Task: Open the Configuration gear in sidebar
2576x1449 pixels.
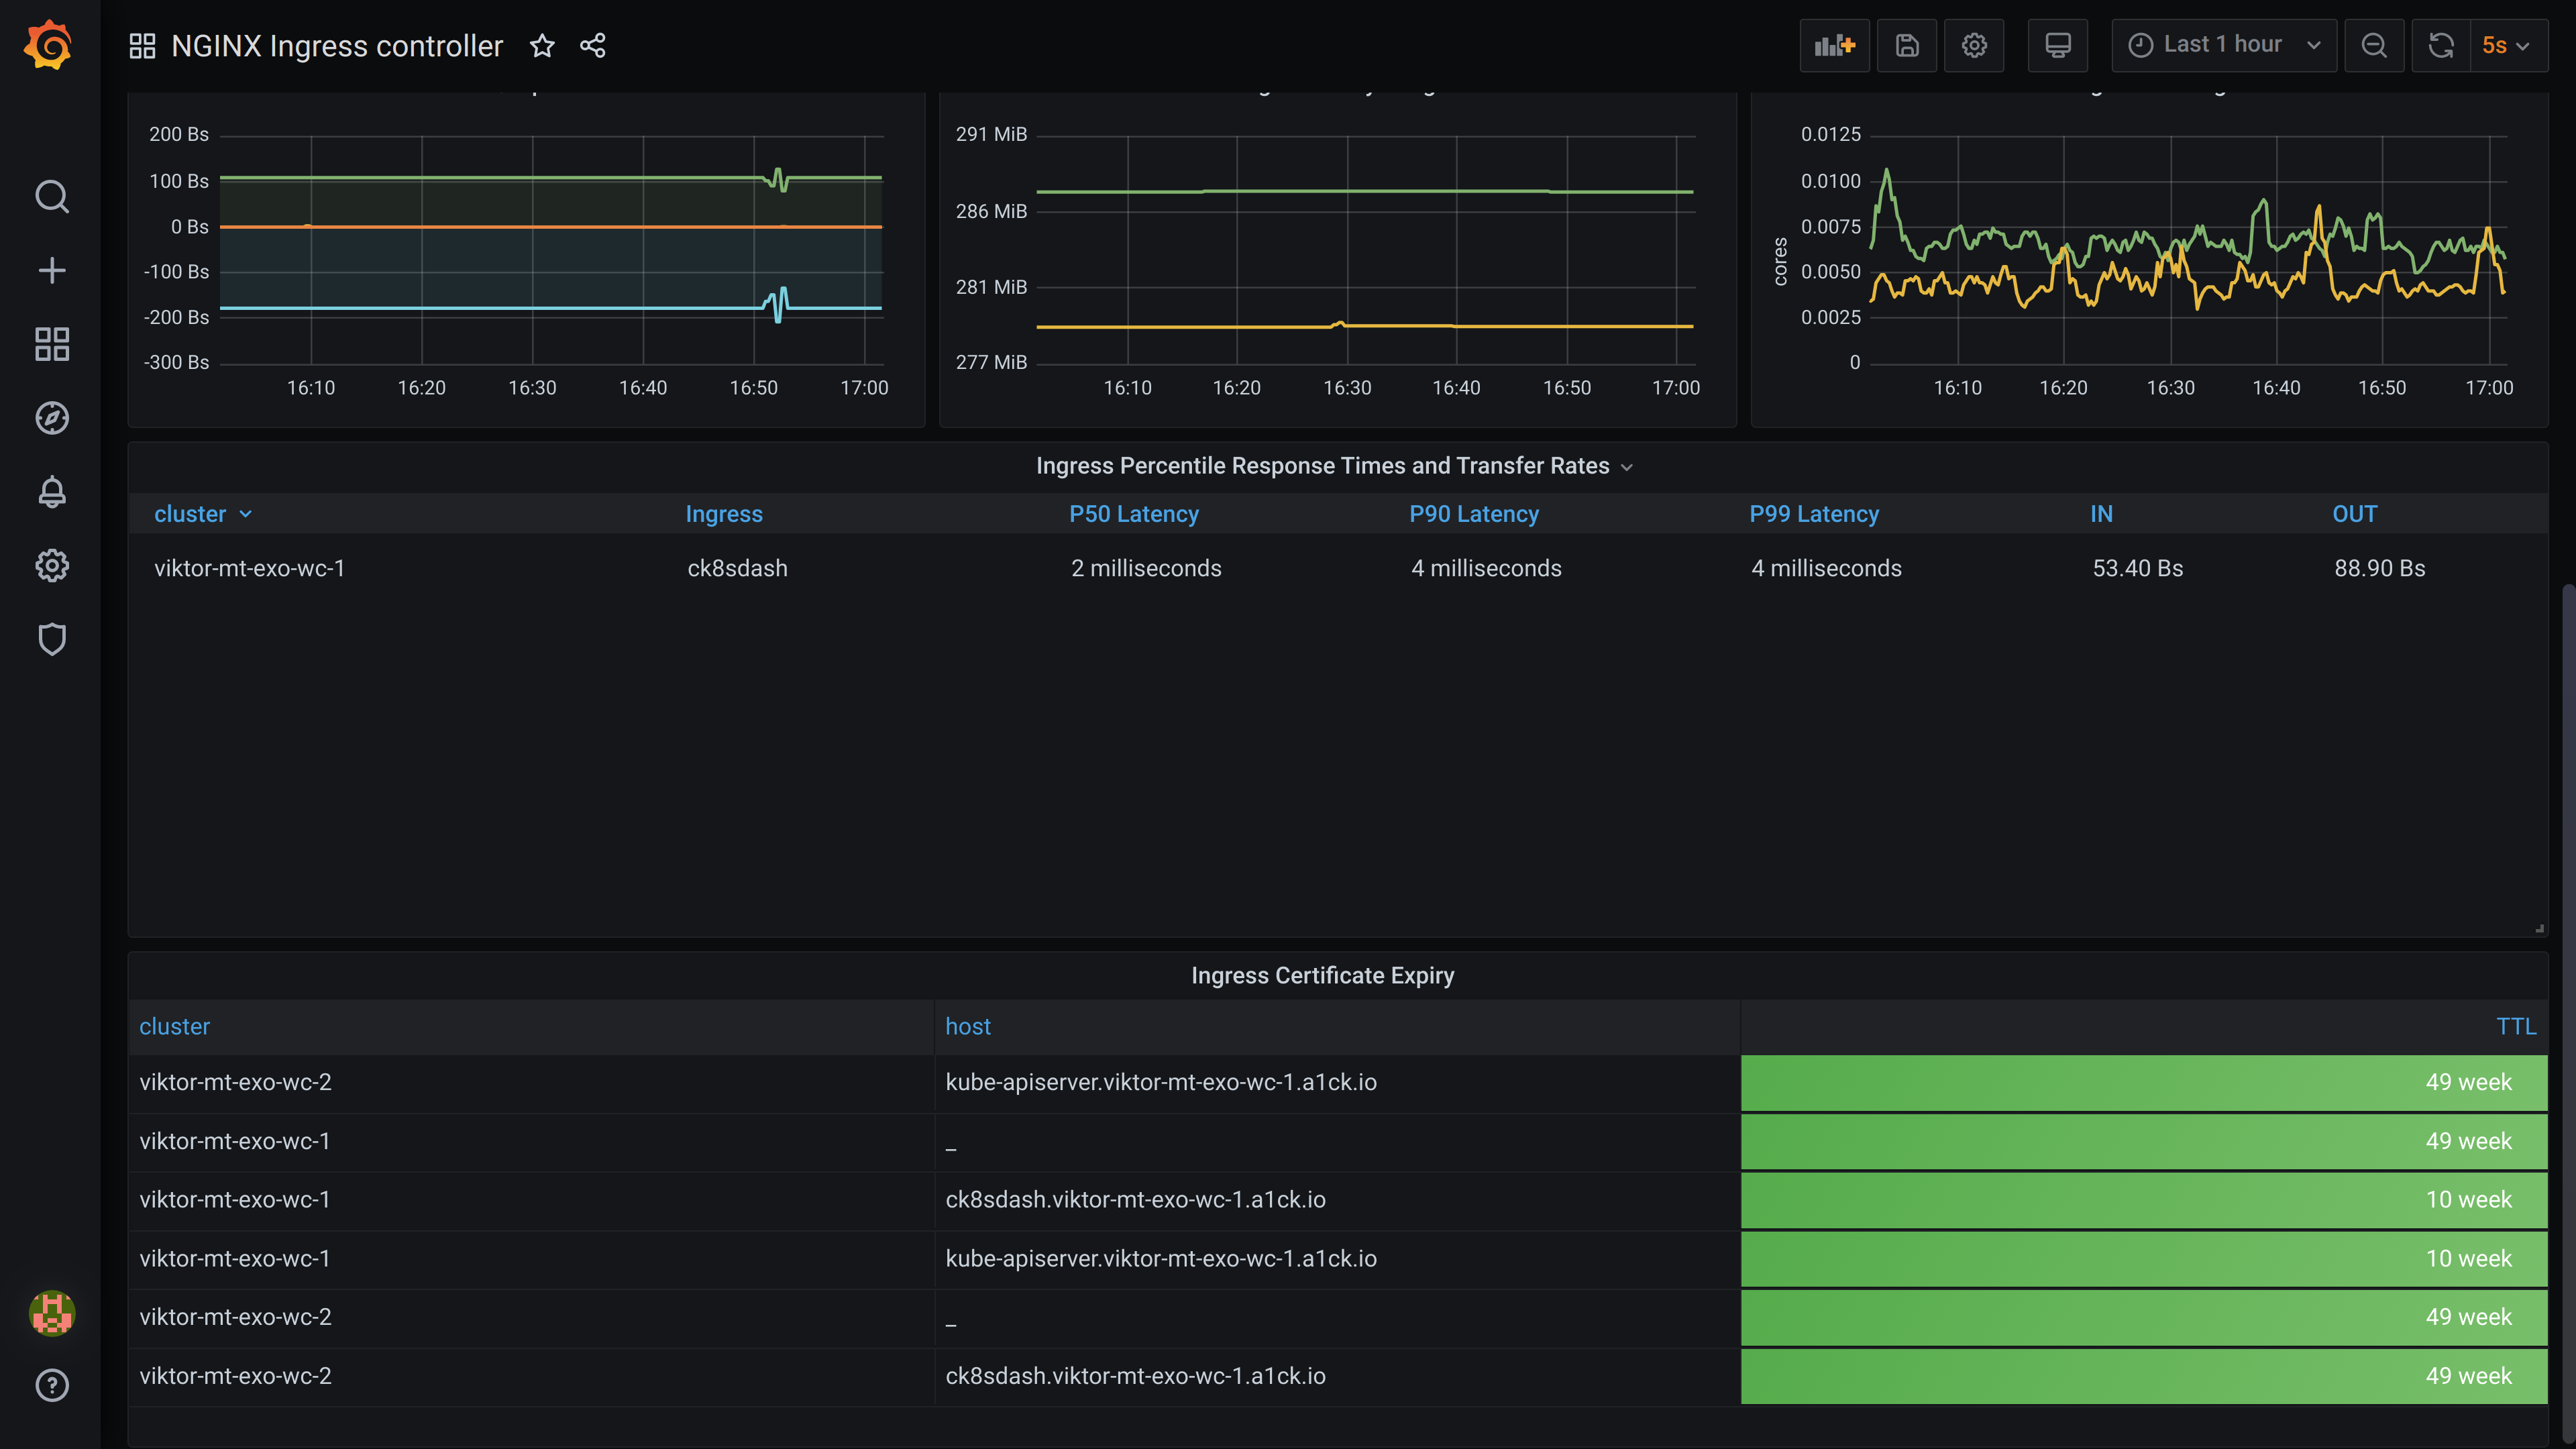Action: pos(52,566)
